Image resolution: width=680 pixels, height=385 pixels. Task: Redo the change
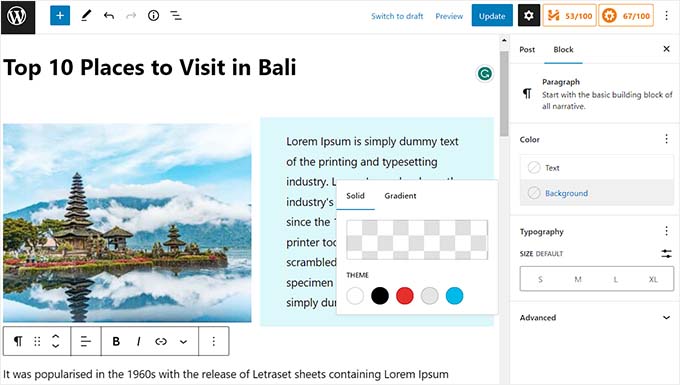[x=131, y=16]
